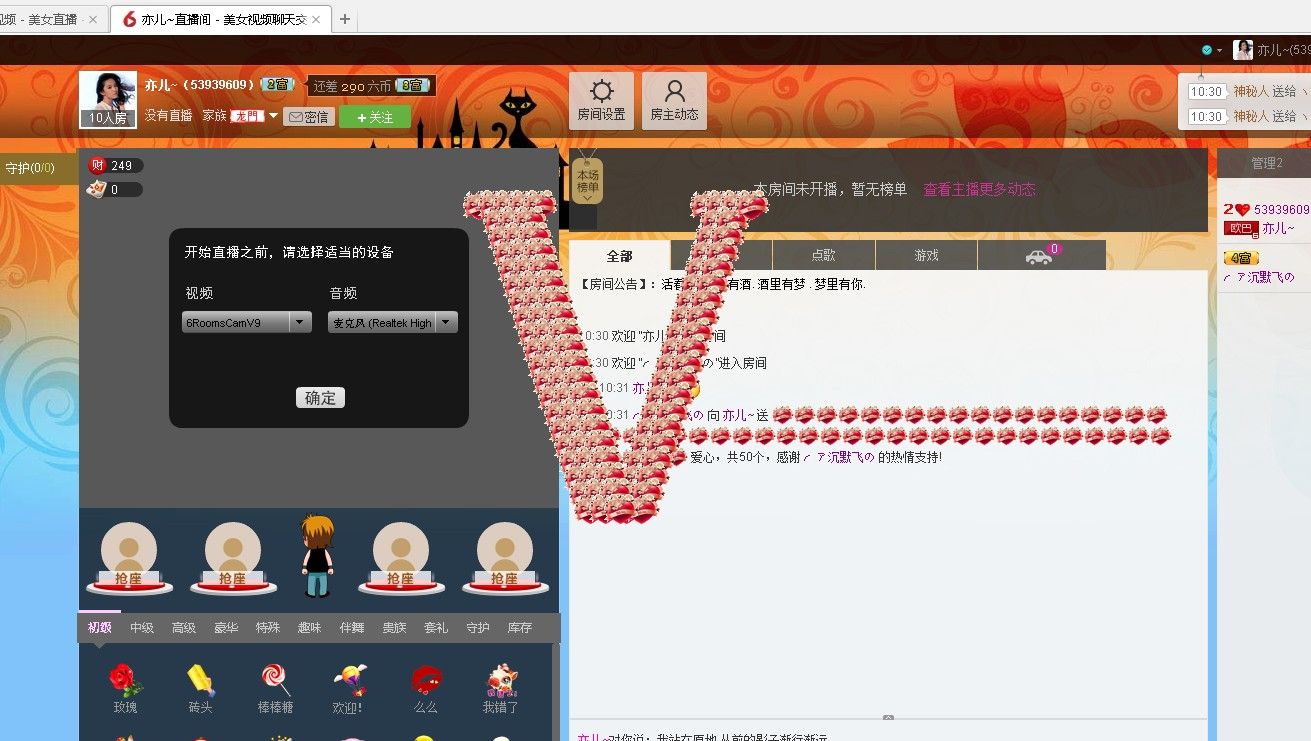Open the 伴舞 gift tab
The image size is (1311, 741).
coord(352,628)
